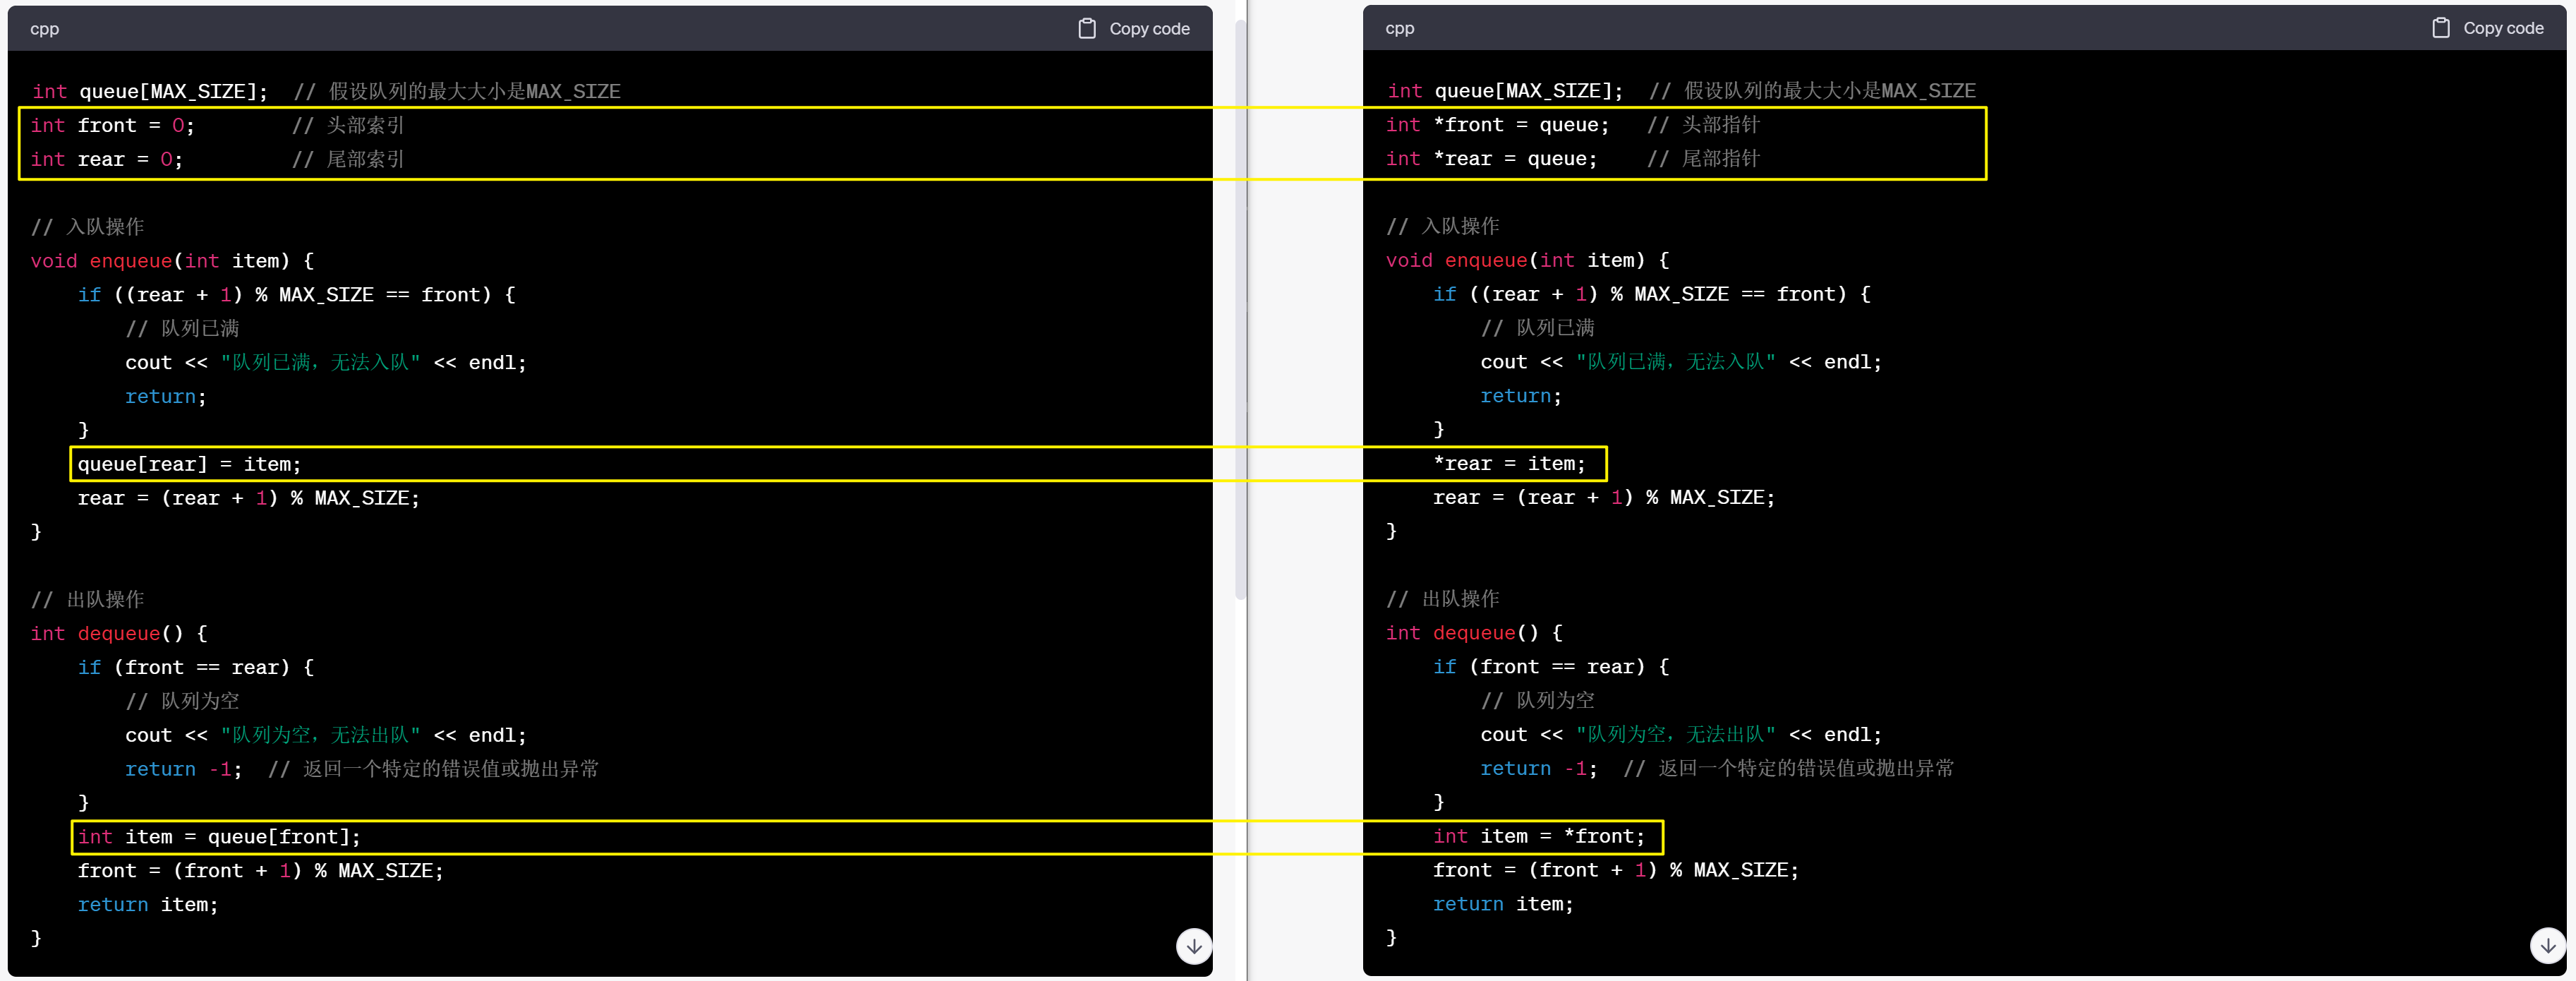Click '// 出队操作' comment in right block

pos(1443,598)
